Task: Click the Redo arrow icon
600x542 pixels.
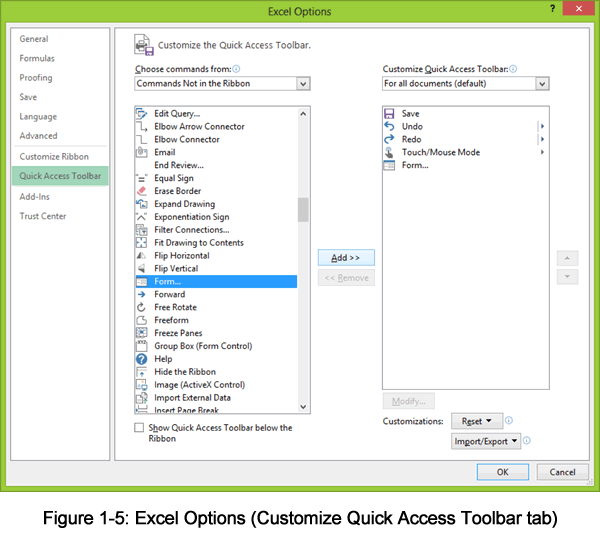Action: coord(389,140)
